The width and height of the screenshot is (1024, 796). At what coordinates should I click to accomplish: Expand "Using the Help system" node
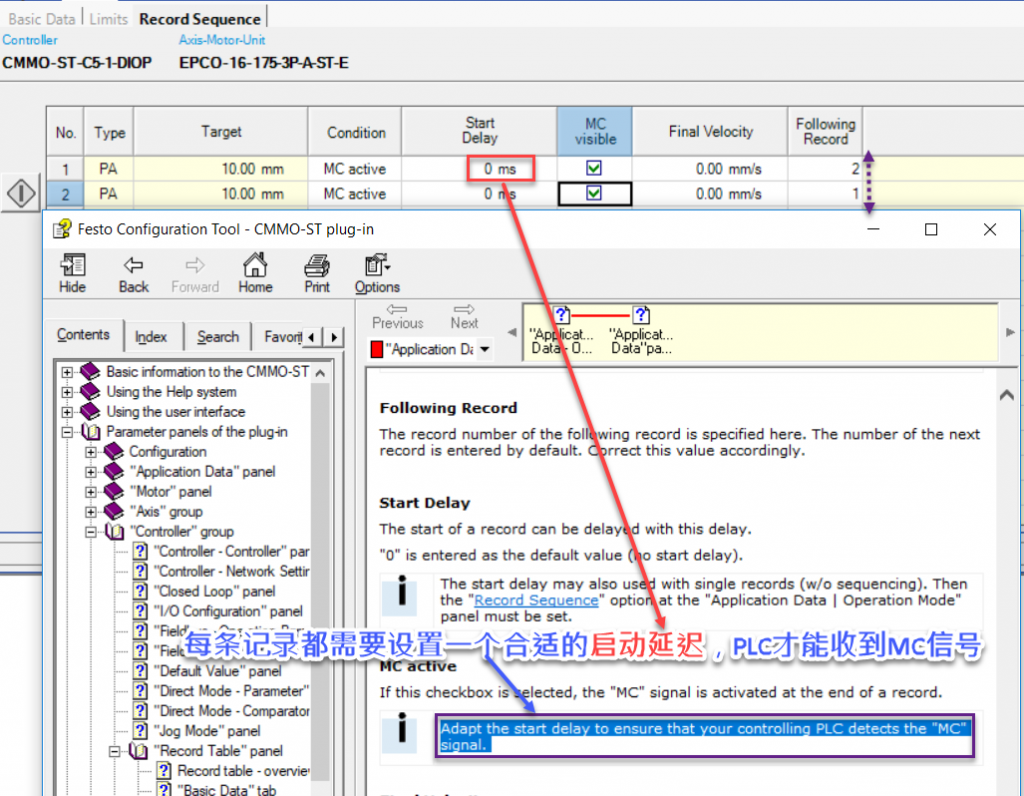tap(67, 392)
